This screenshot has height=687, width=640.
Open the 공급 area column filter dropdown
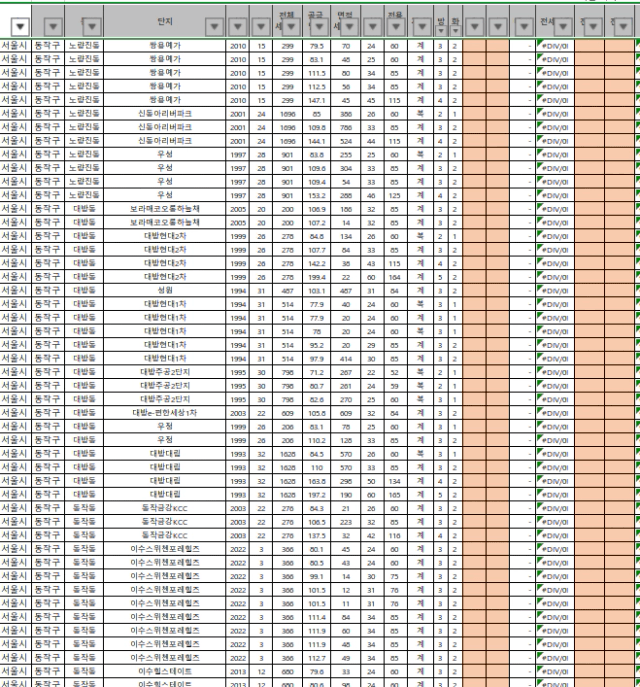point(319,27)
